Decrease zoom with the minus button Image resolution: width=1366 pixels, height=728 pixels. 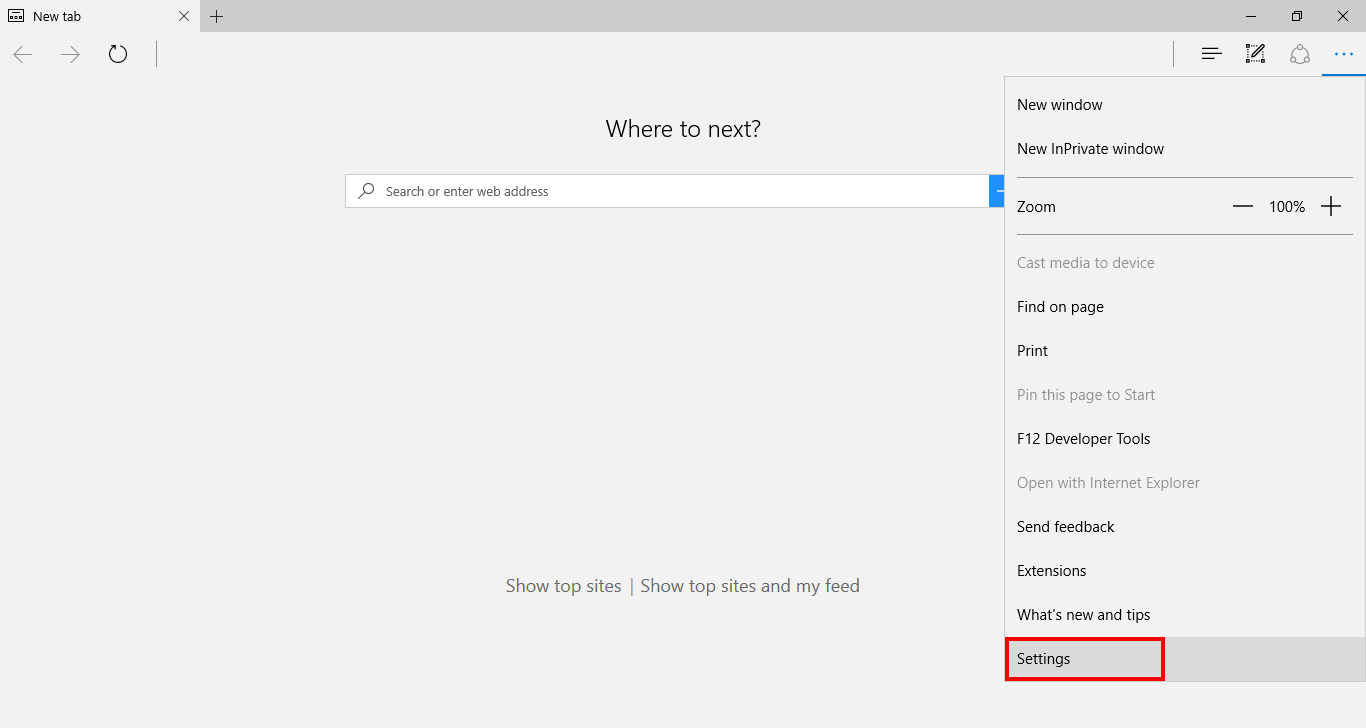1243,206
